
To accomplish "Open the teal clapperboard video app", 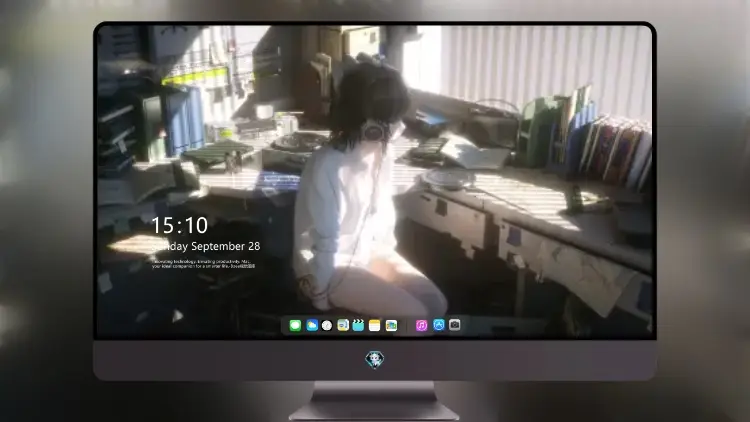I will 358,325.
